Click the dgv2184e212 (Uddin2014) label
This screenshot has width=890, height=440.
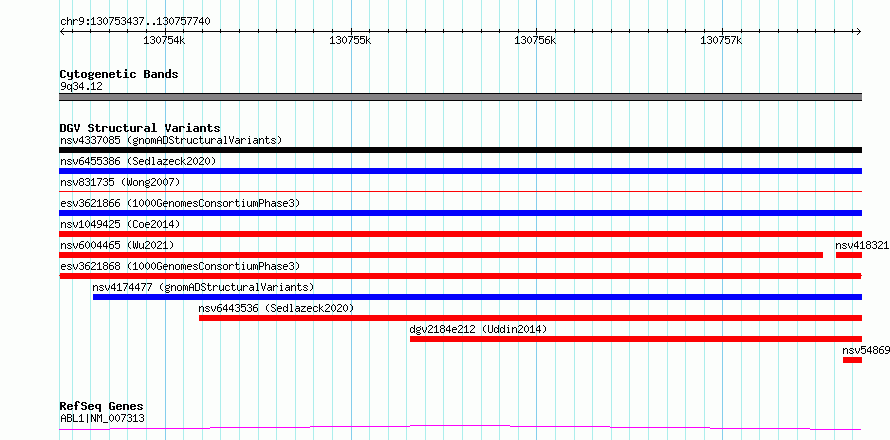tap(478, 329)
